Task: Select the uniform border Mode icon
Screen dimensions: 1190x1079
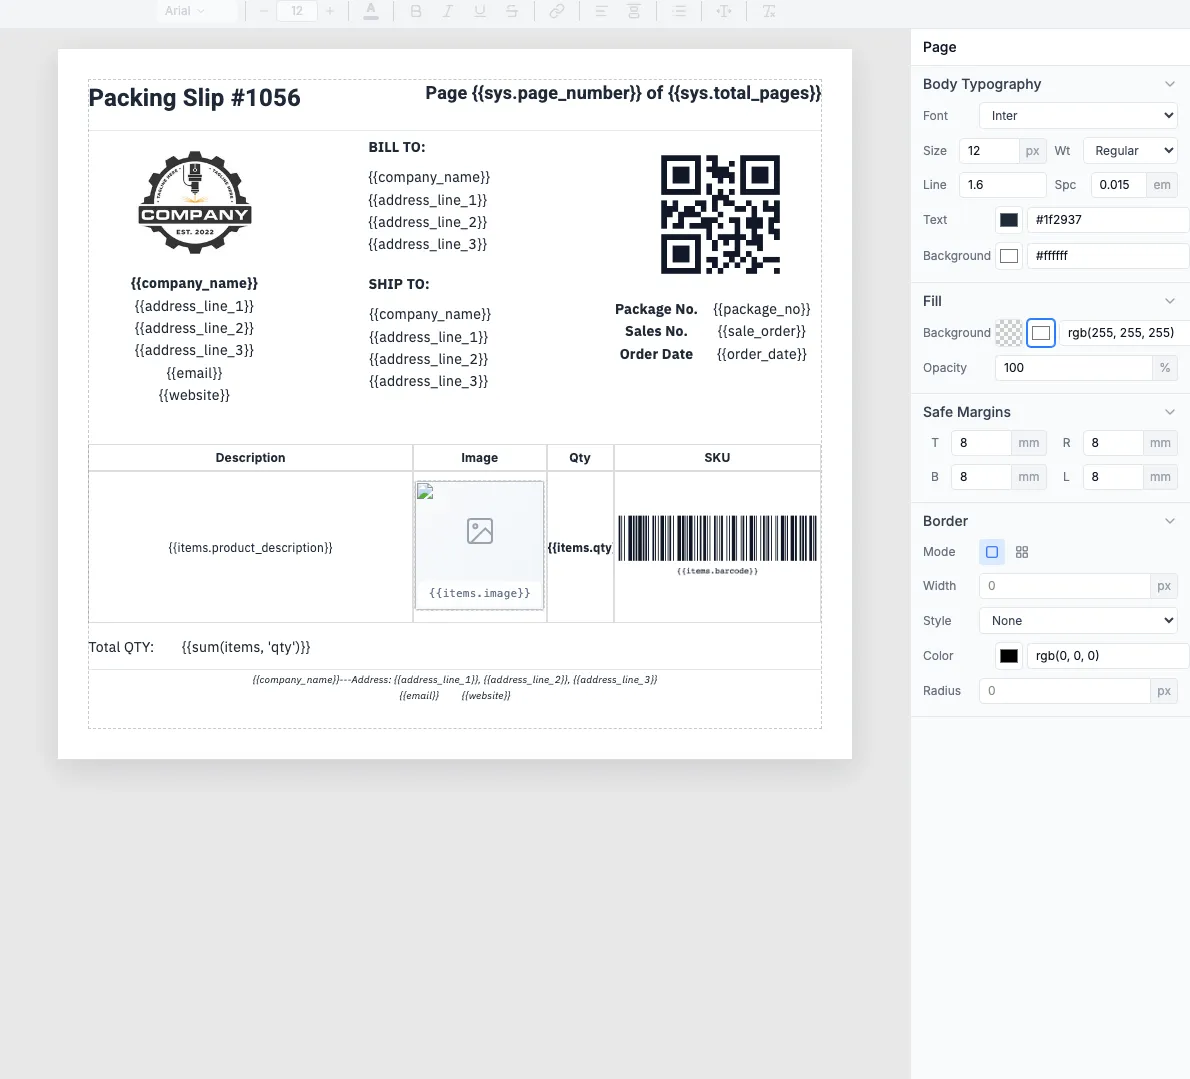Action: coord(991,551)
